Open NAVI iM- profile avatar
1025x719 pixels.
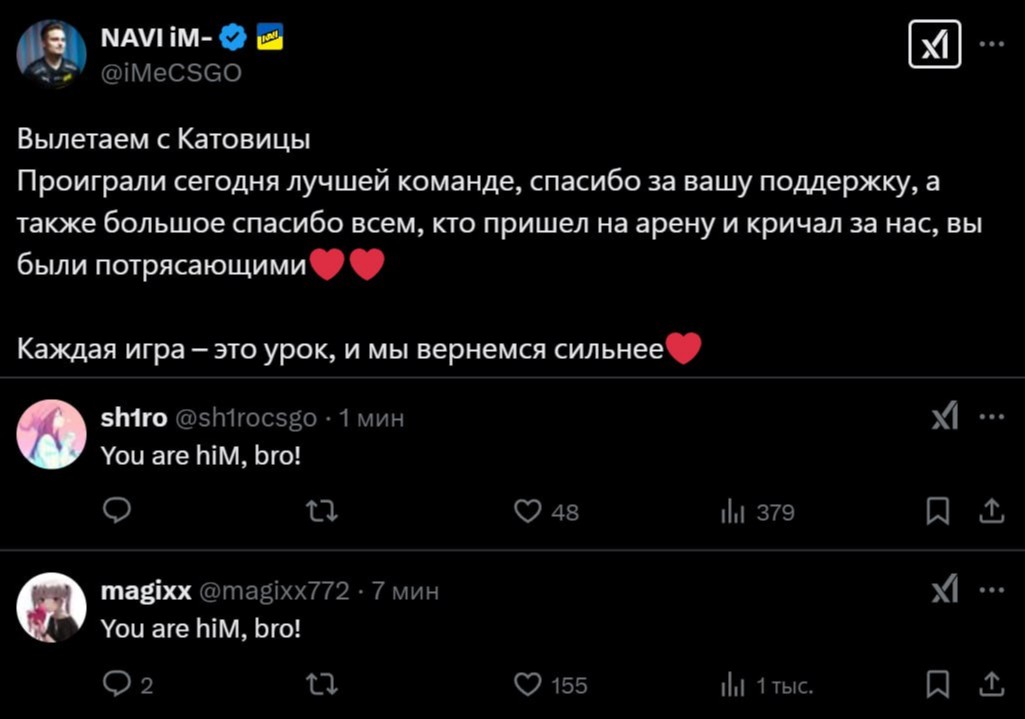(x=52, y=54)
